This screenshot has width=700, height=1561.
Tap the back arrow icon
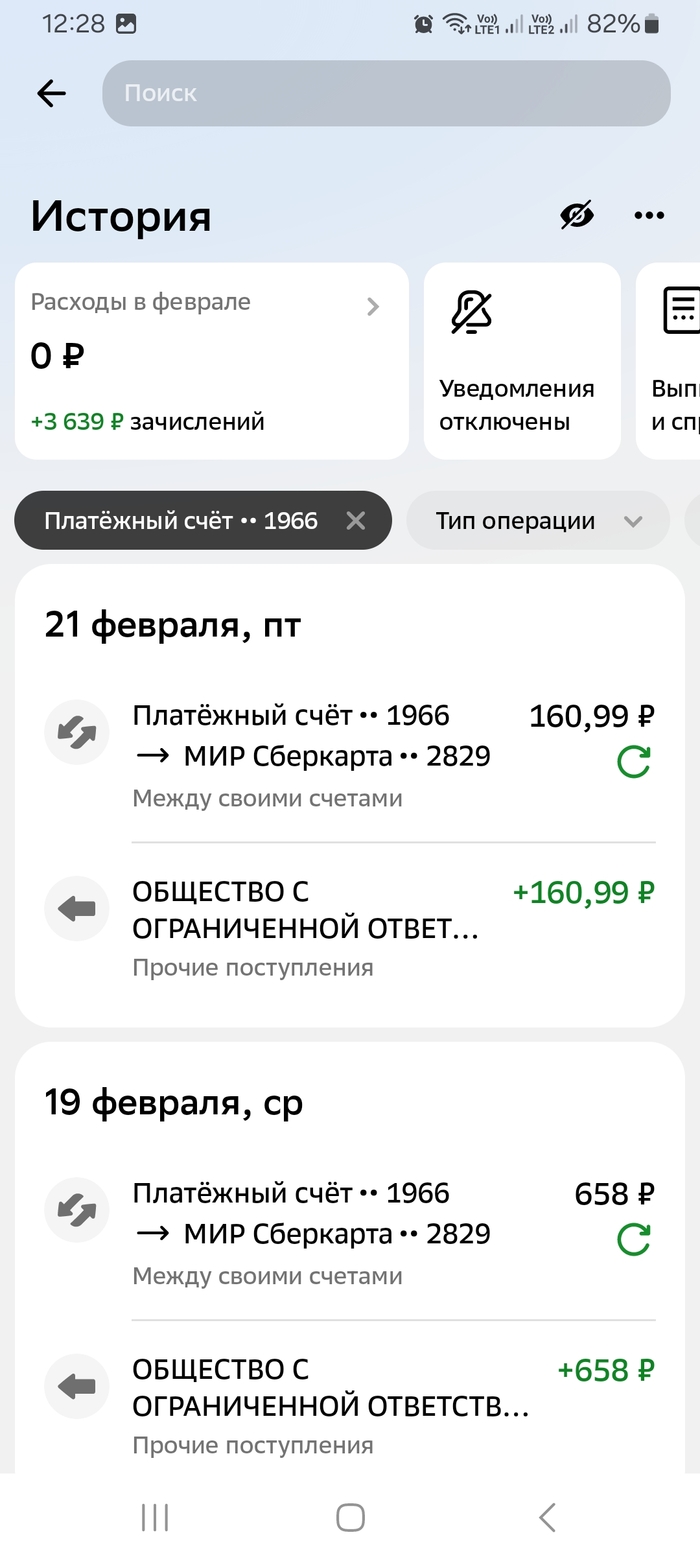51,93
